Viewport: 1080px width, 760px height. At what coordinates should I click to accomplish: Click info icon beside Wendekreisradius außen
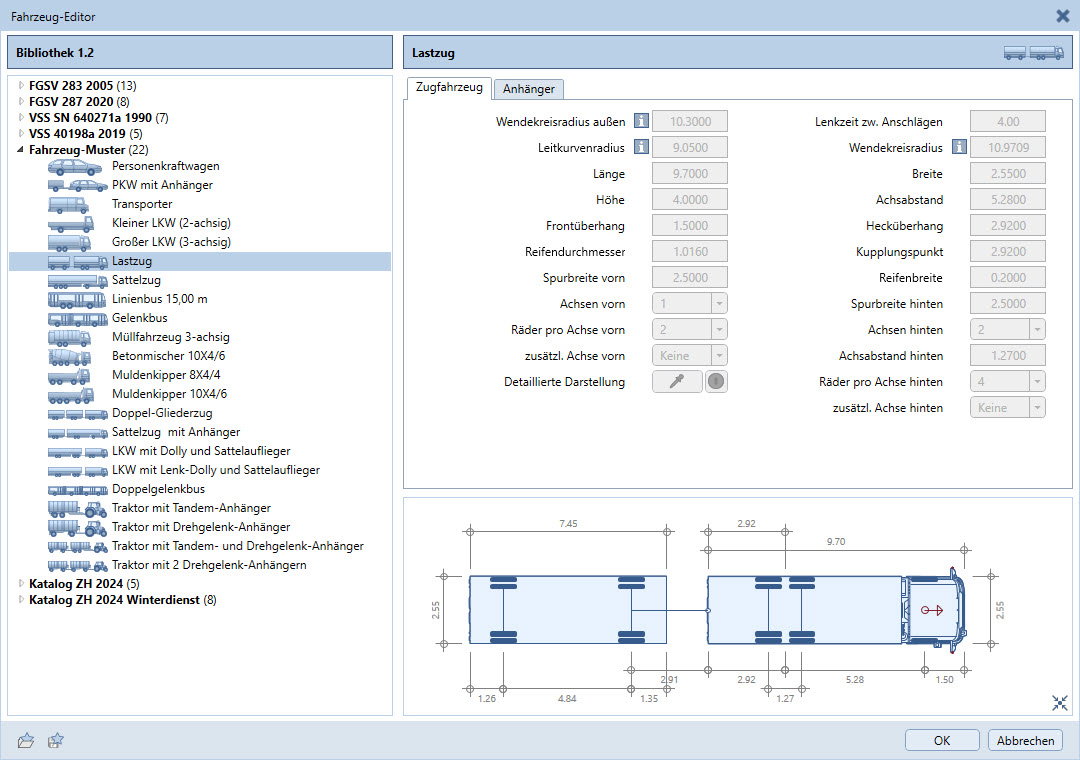point(640,122)
